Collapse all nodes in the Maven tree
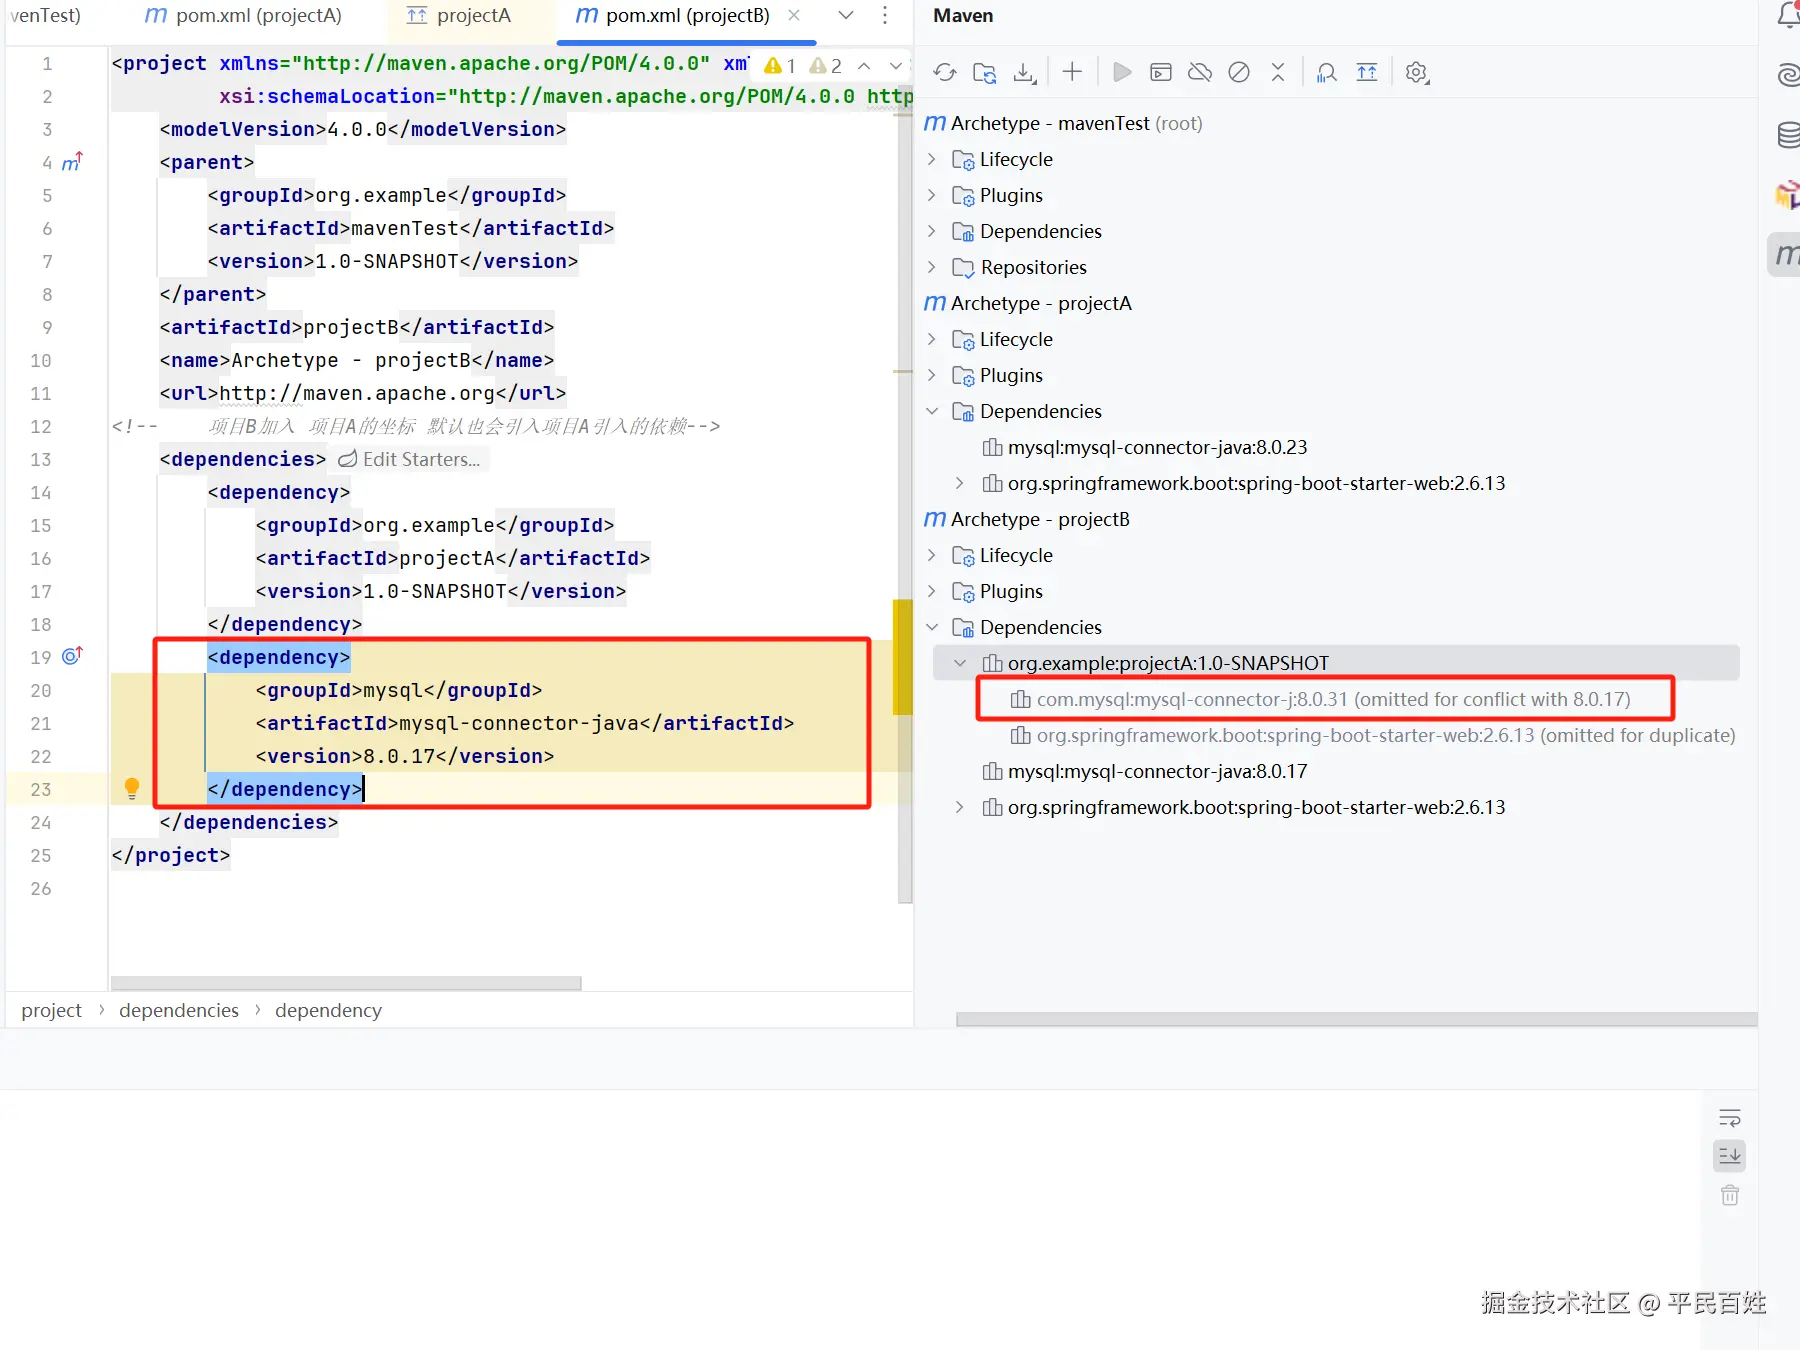 [x=1278, y=72]
